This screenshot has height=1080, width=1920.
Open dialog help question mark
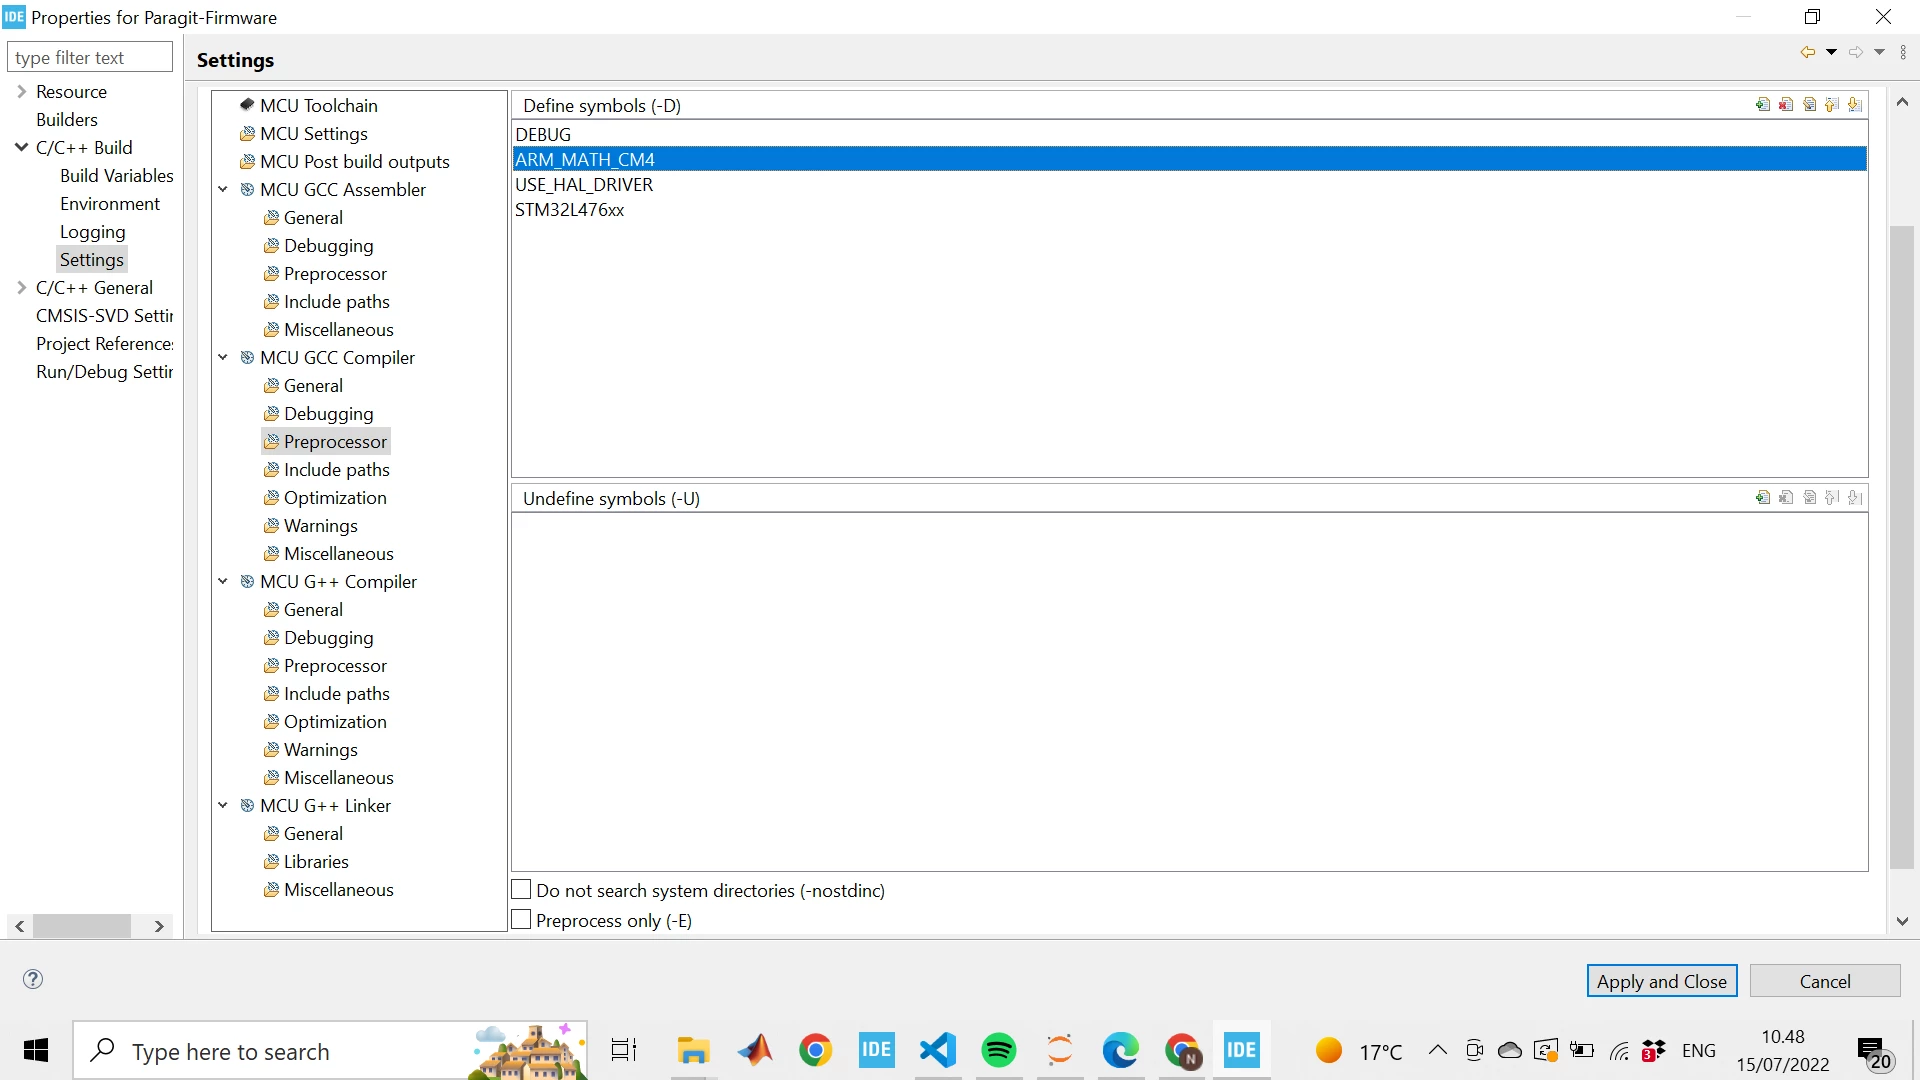click(33, 979)
